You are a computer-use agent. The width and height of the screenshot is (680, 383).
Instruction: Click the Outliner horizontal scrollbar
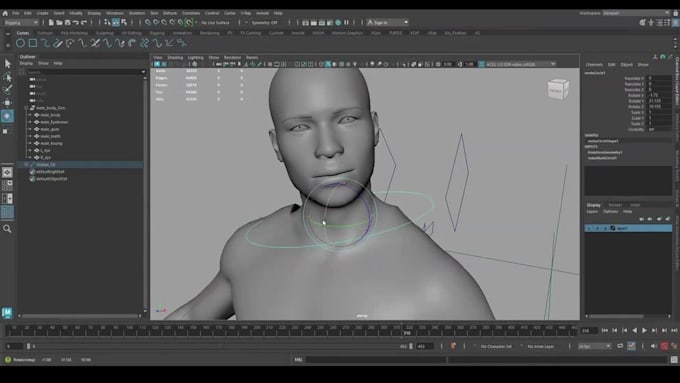[x=80, y=316]
